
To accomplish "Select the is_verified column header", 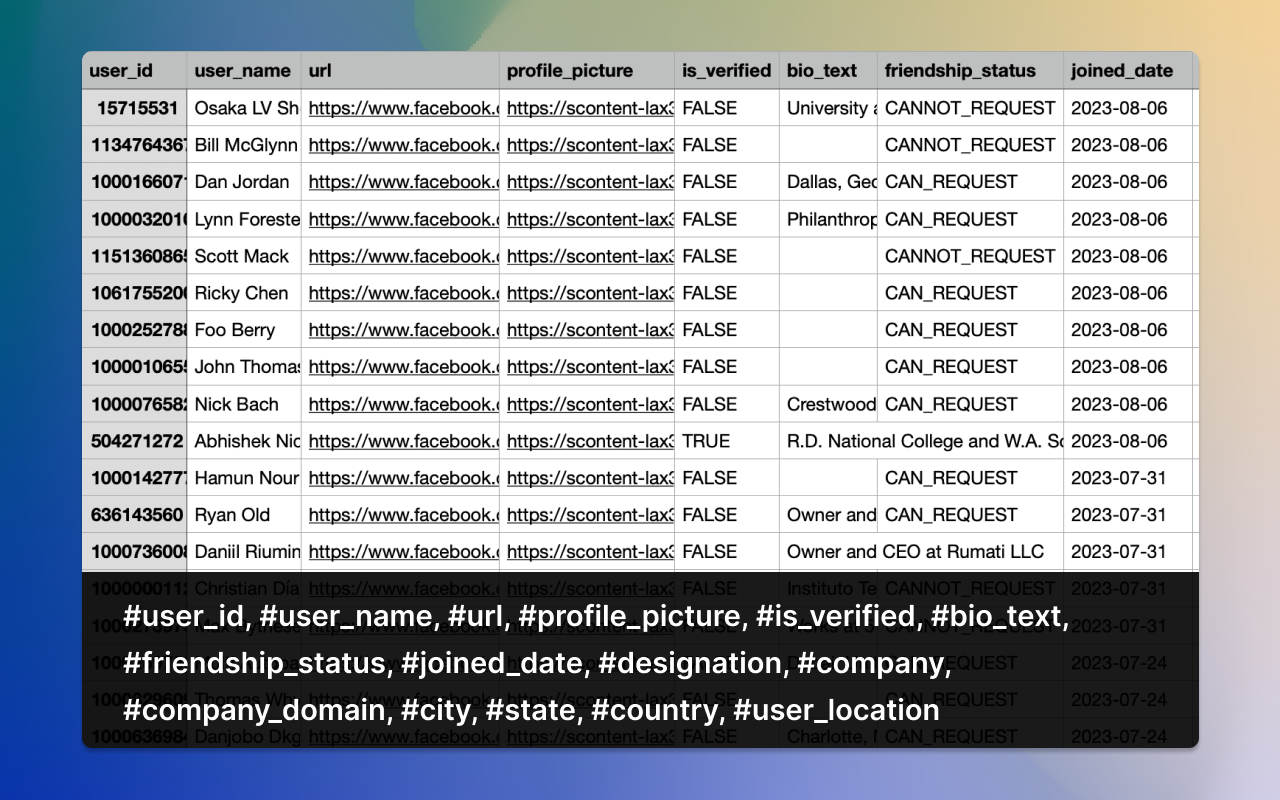I will point(727,70).
